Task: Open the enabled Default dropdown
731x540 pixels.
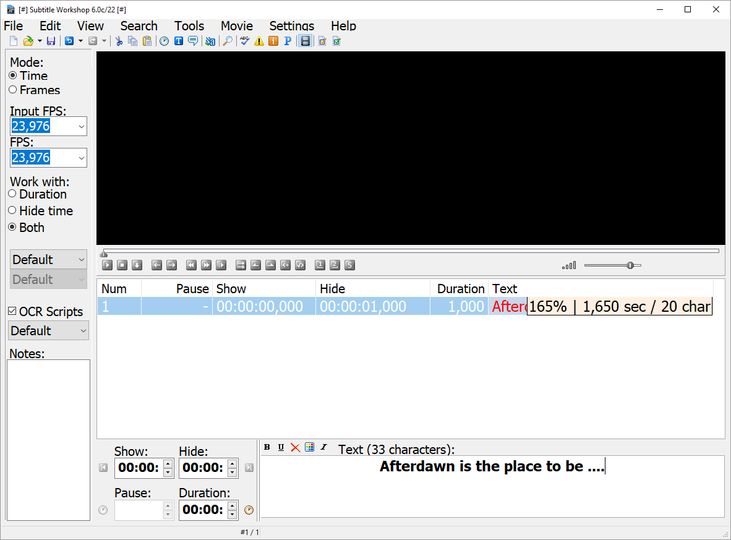Action: click(x=48, y=259)
